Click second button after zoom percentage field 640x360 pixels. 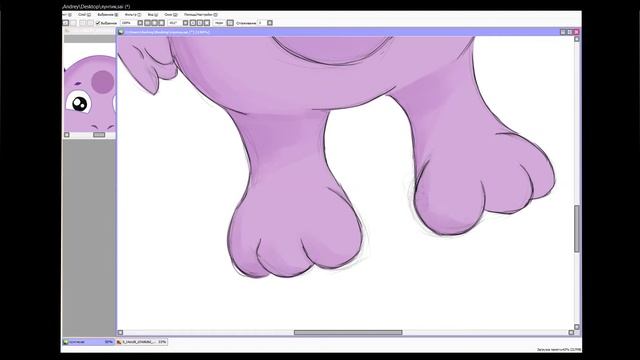point(147,23)
